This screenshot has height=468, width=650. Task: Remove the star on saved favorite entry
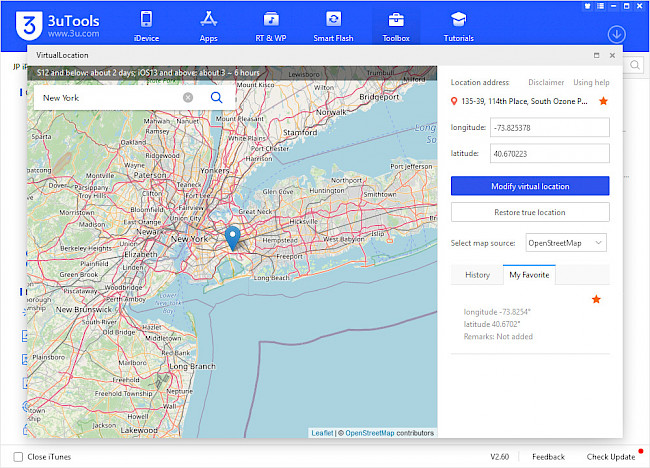pyautogui.click(x=596, y=299)
